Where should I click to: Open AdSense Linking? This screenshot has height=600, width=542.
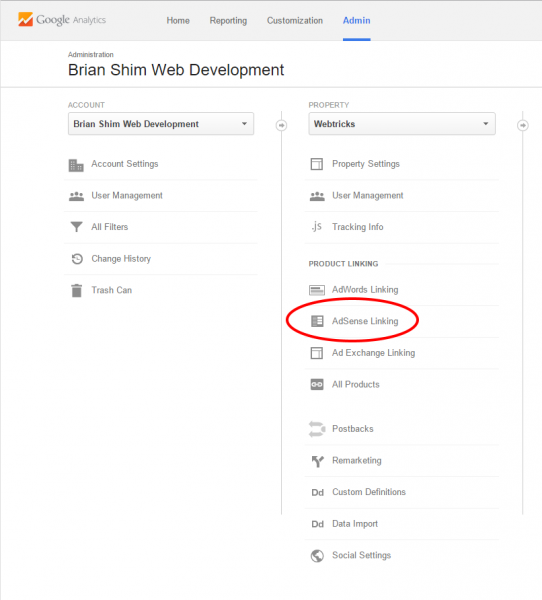pyautogui.click(x=365, y=321)
